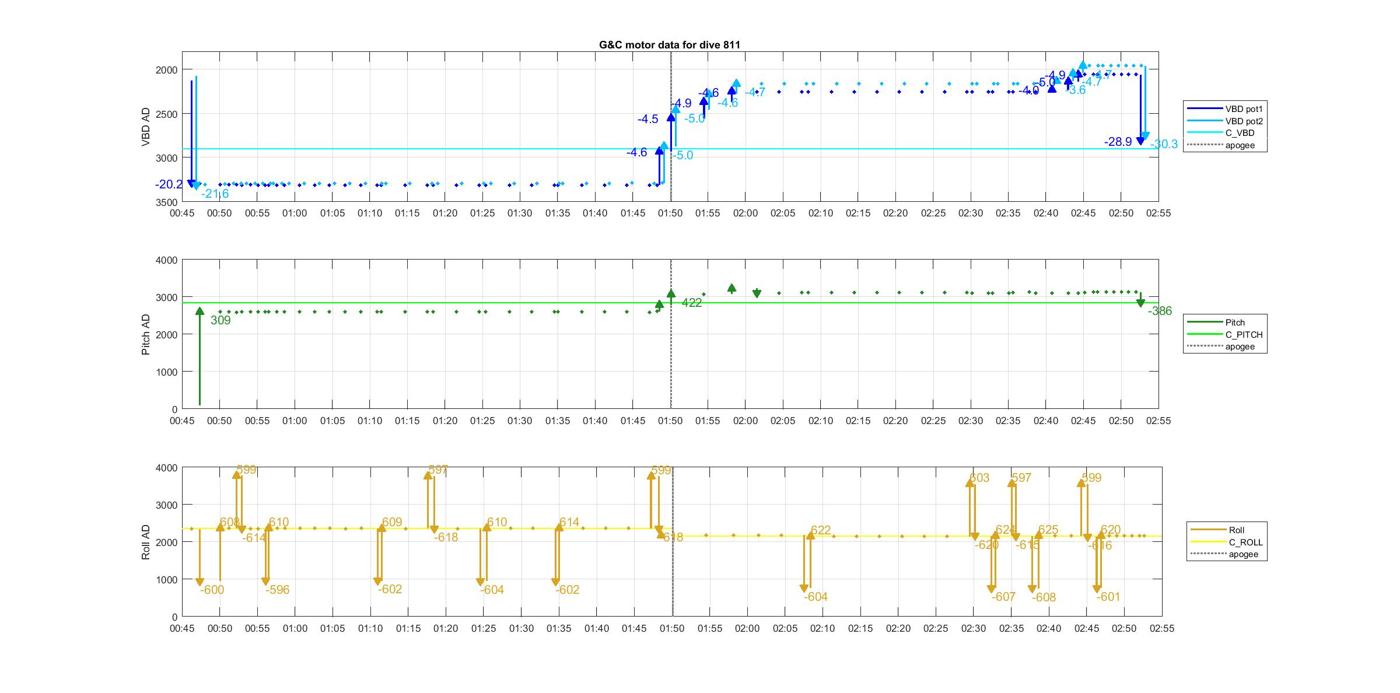Click the green line sample beside 'C_PITCH'
The width and height of the screenshot is (1400, 693).
pyautogui.click(x=1205, y=334)
